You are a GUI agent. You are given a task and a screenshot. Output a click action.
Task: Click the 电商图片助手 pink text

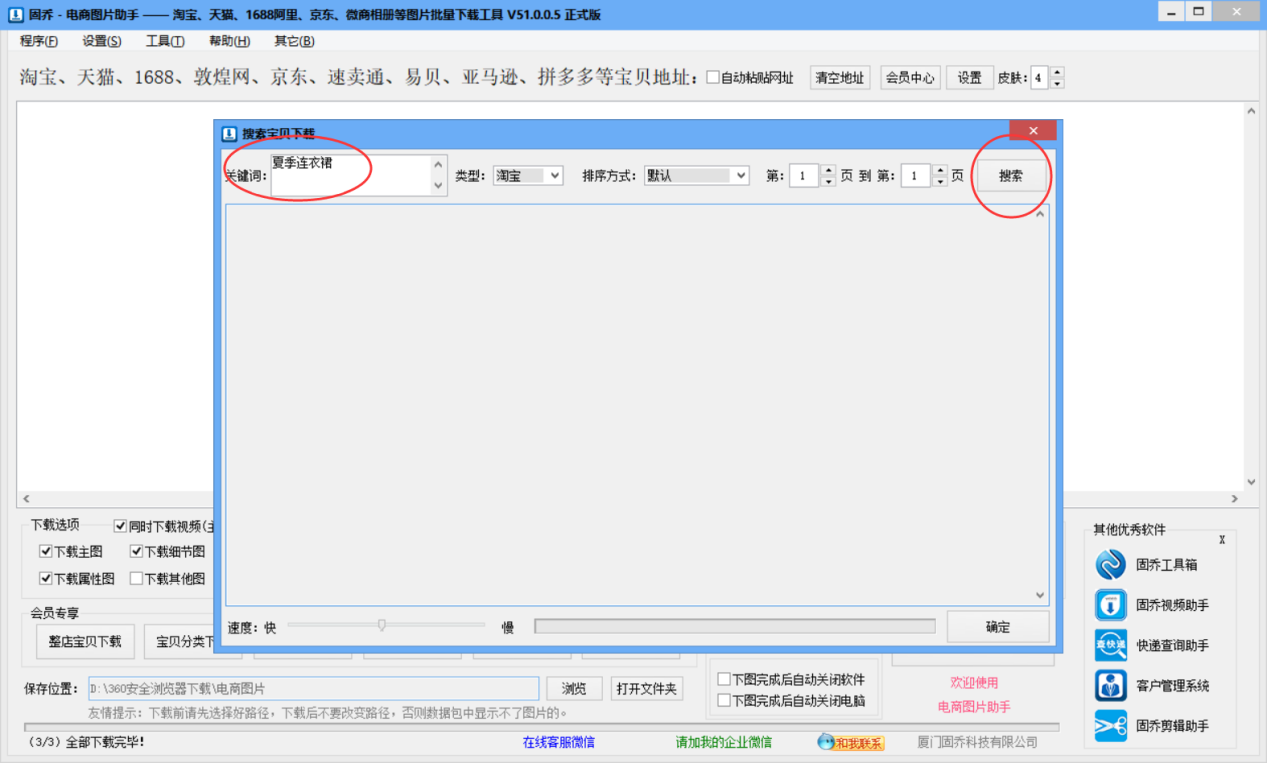coord(974,707)
